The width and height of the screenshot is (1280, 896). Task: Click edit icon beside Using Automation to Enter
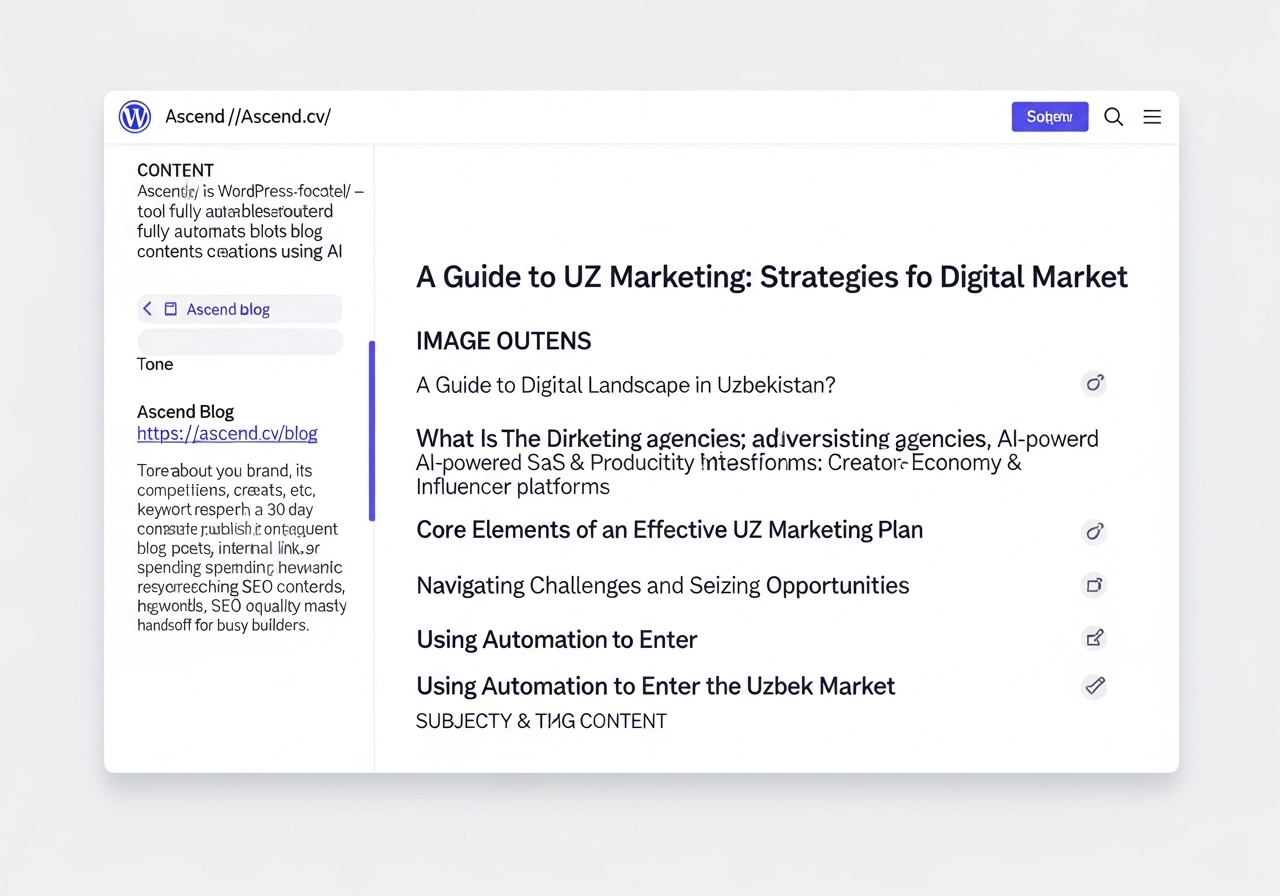[1094, 638]
